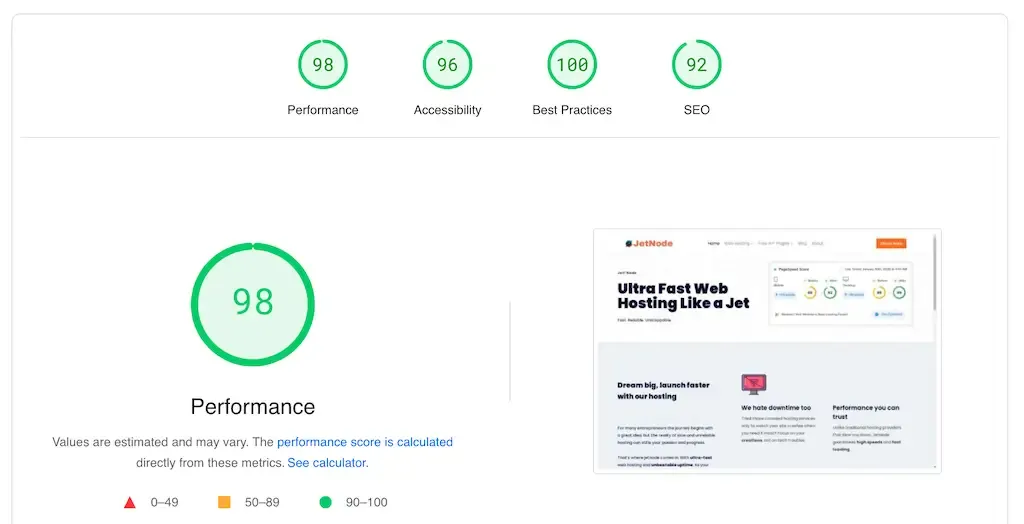Click the Accessibility label under the 96 gauge
Image resolution: width=1024 pixels, height=524 pixels.
point(447,110)
